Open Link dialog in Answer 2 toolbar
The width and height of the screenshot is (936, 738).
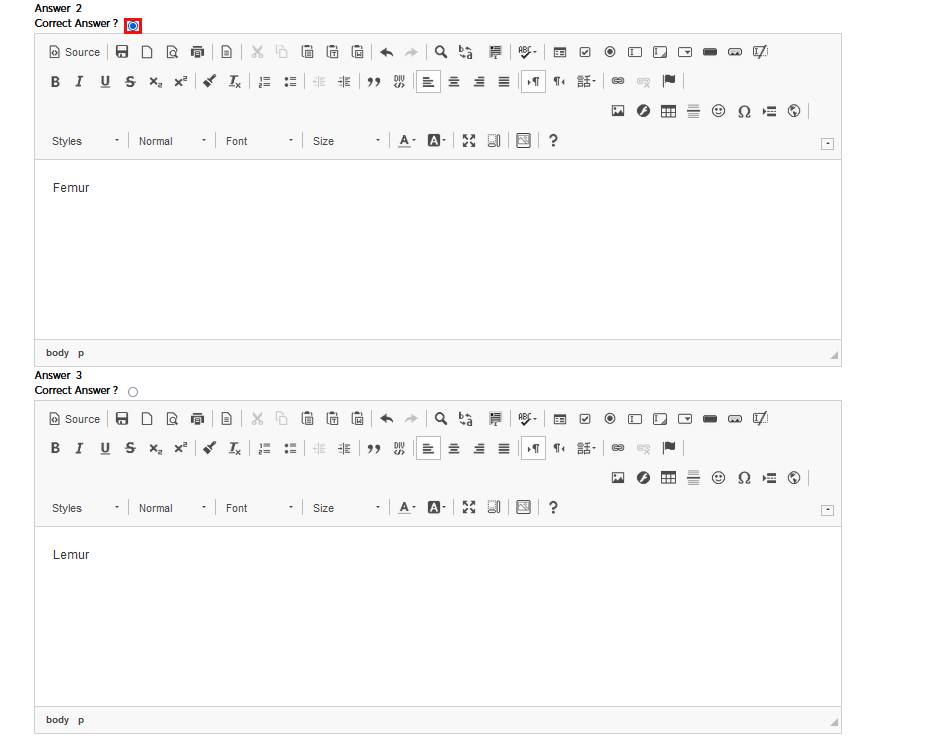(618, 81)
